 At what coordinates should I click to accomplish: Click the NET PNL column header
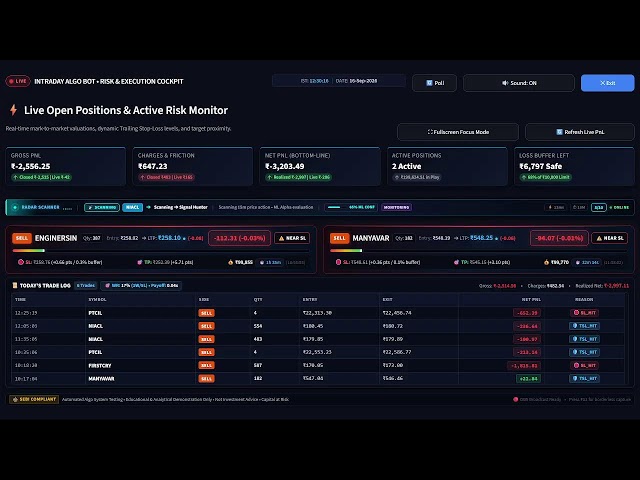coord(531,300)
